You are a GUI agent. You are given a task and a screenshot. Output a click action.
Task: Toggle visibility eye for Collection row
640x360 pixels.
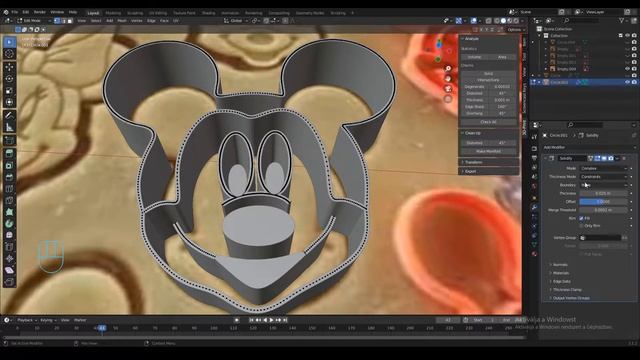[628, 36]
